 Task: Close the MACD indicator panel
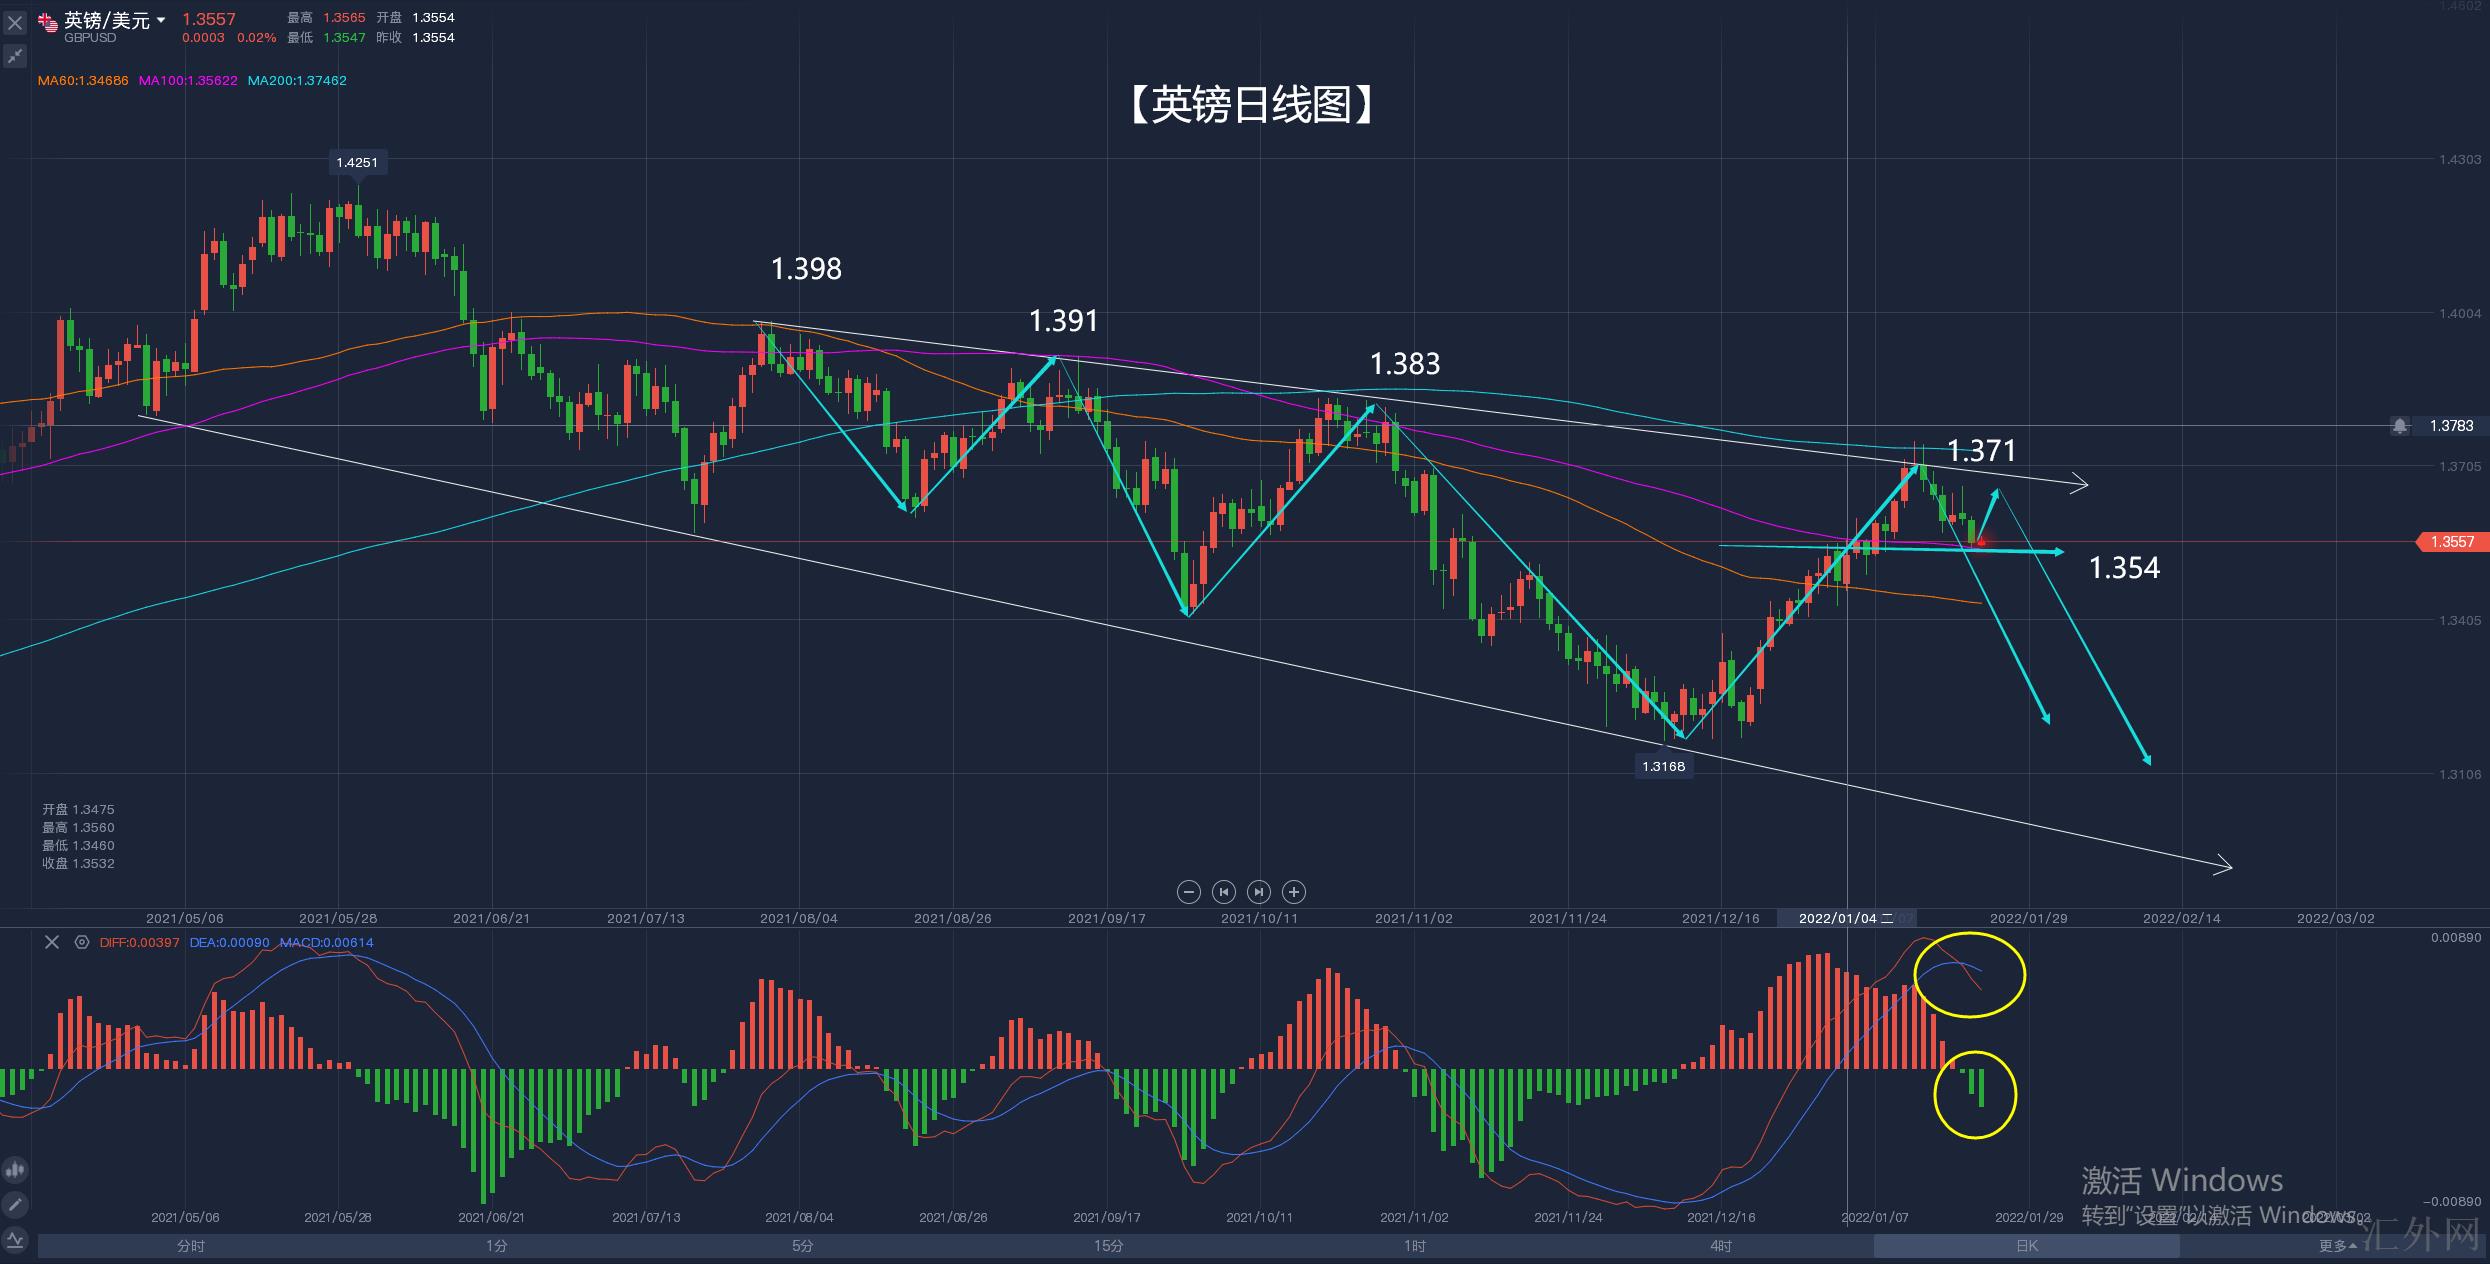(52, 942)
